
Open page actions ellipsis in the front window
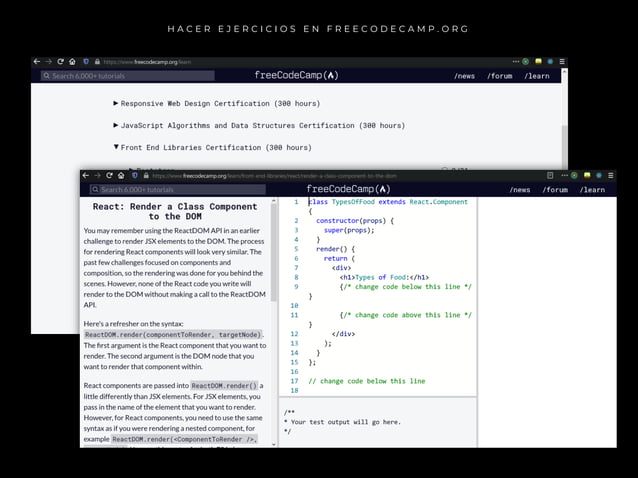pyautogui.click(x=564, y=175)
